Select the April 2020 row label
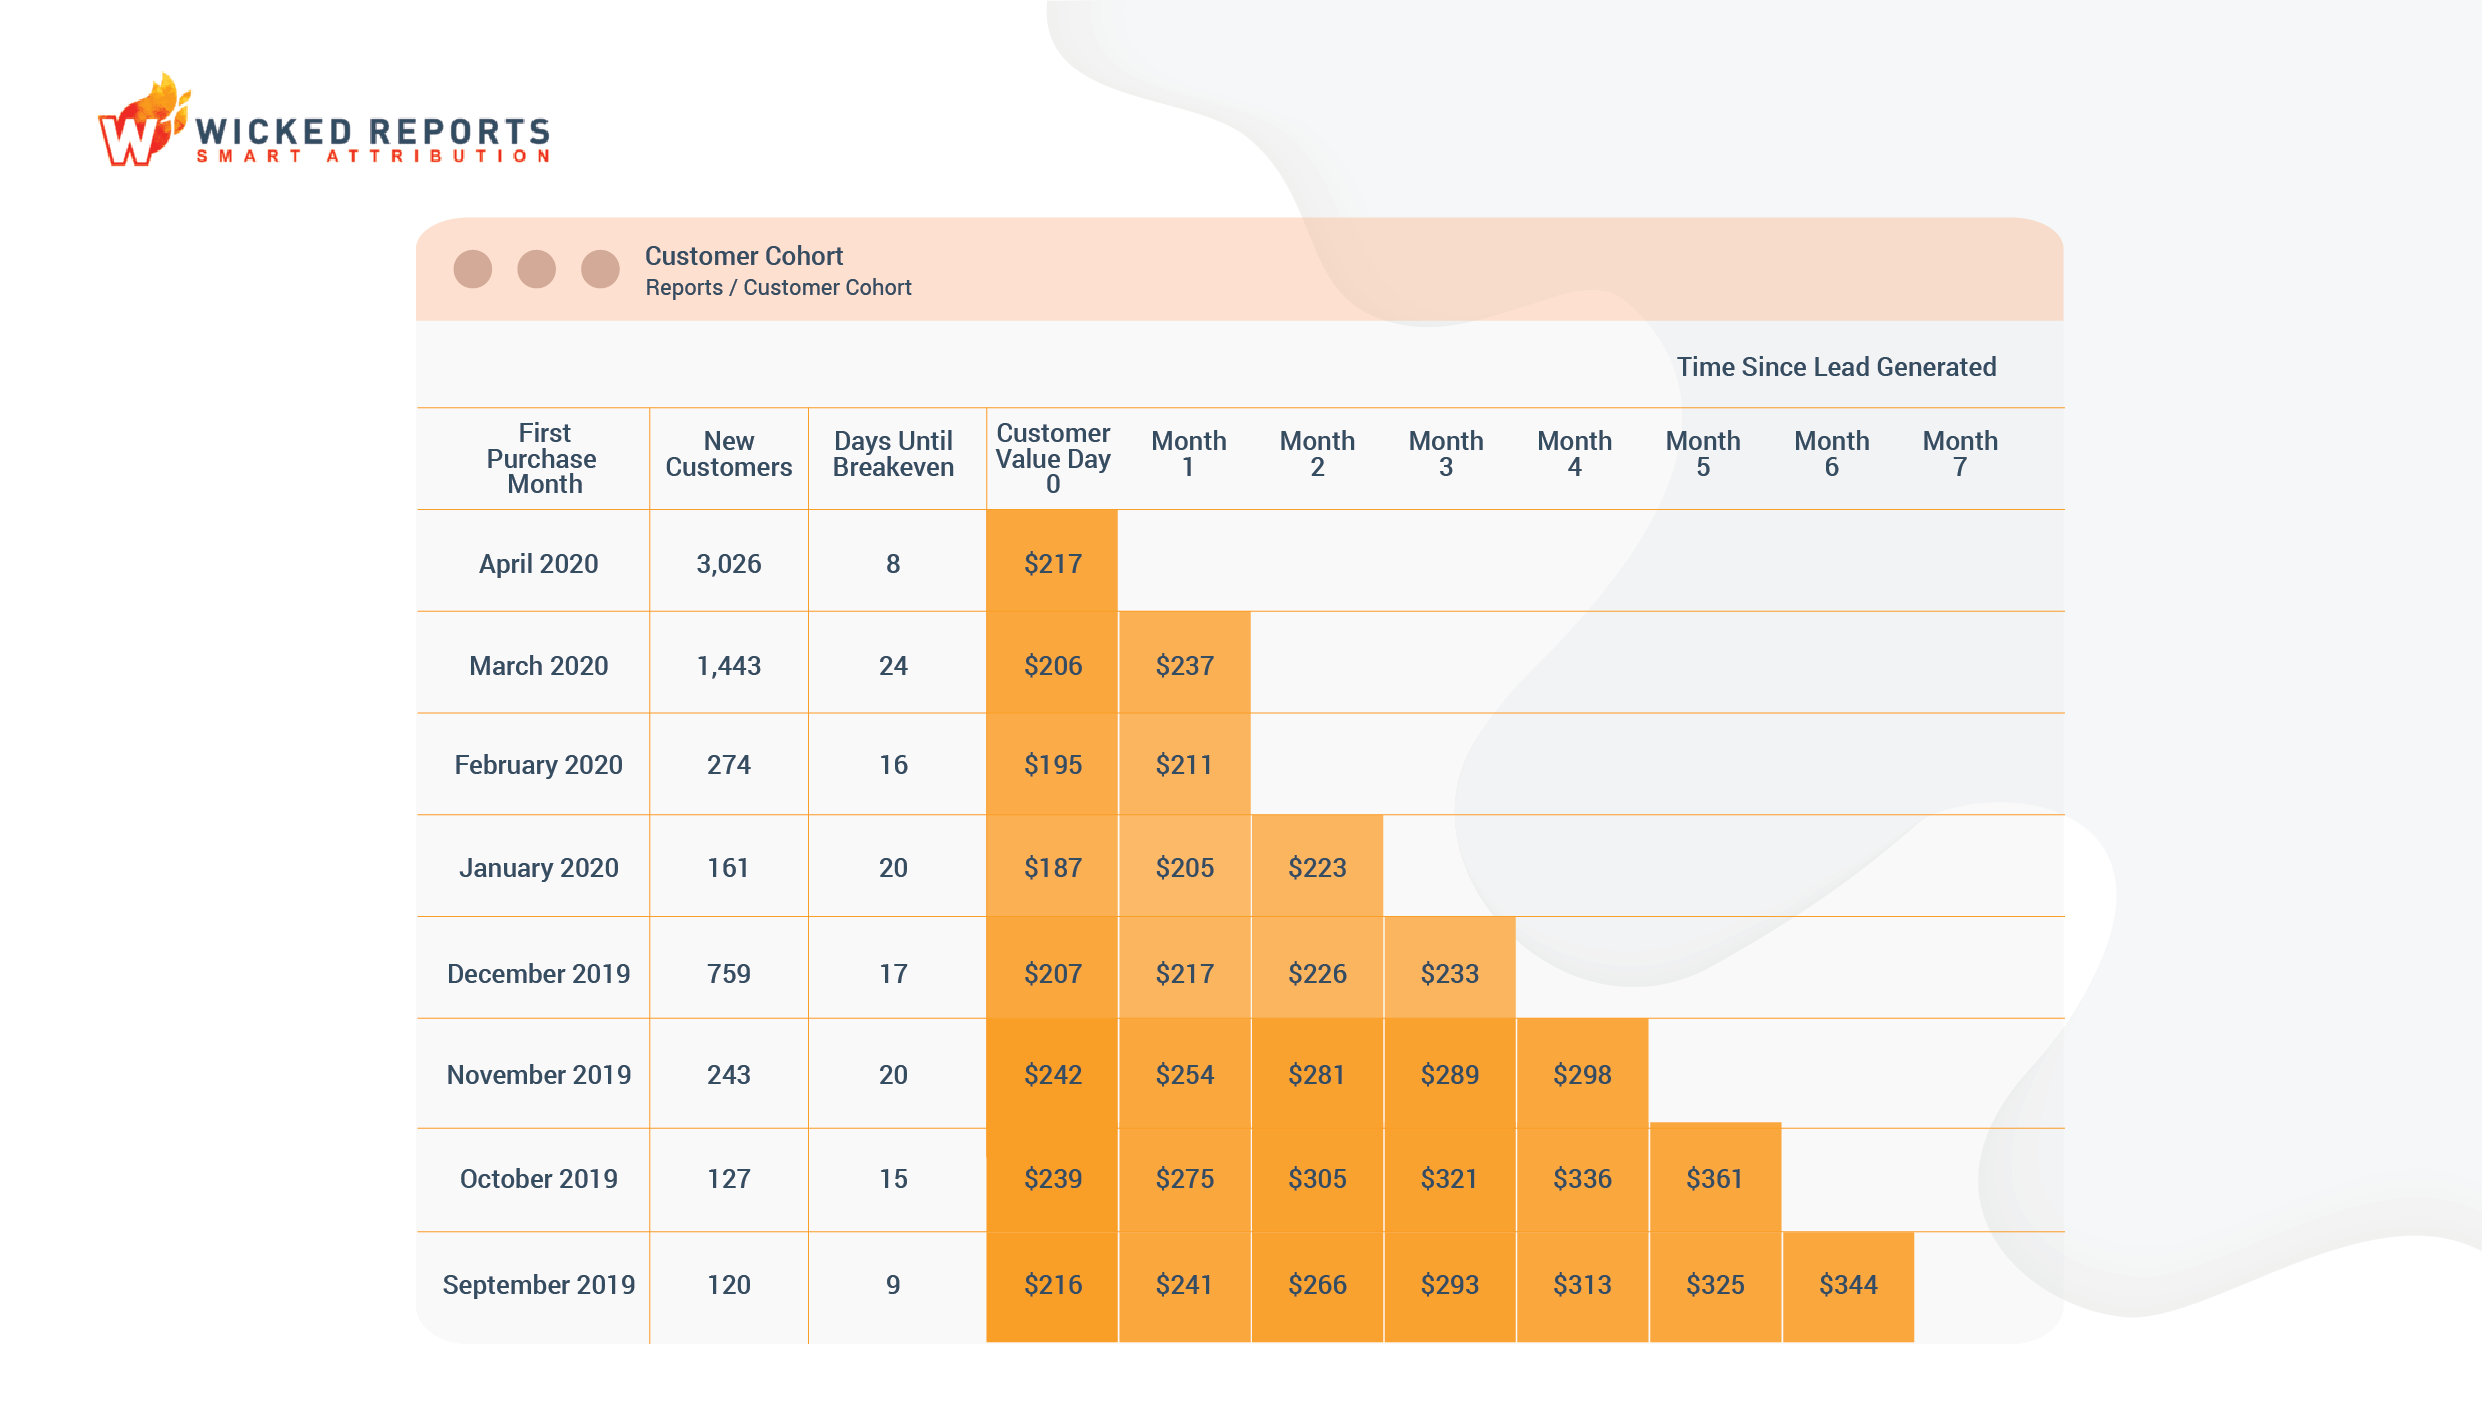 coord(538,564)
